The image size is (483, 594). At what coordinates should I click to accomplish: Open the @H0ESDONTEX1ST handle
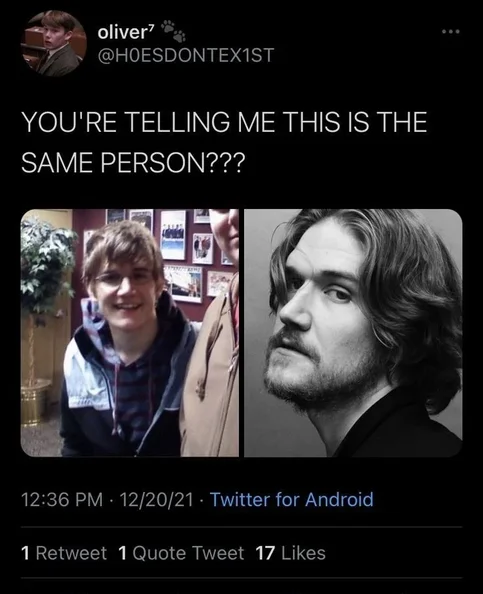pyautogui.click(x=186, y=55)
